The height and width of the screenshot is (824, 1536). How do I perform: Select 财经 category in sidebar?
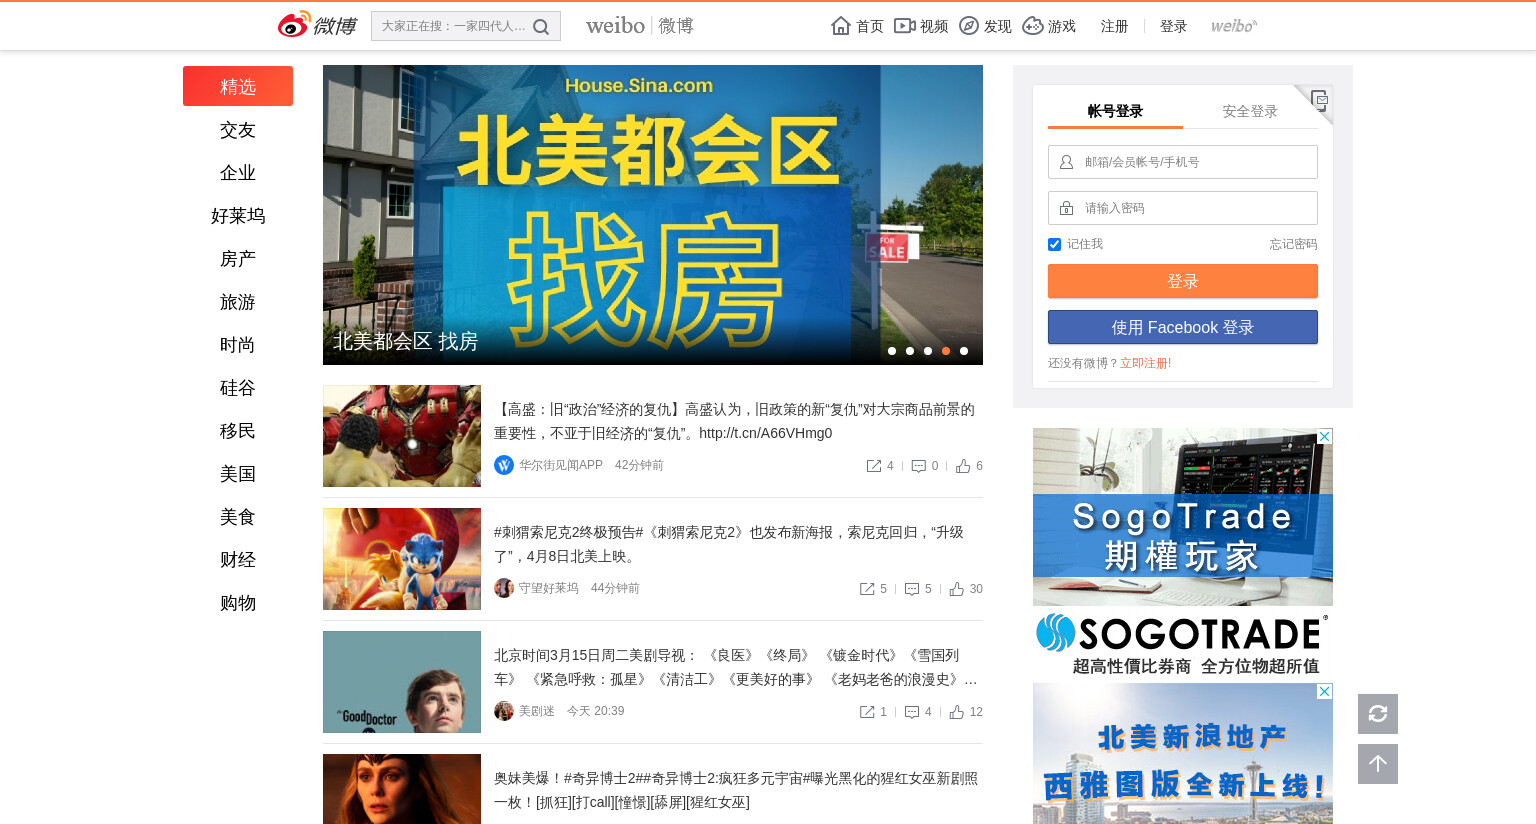pos(238,560)
